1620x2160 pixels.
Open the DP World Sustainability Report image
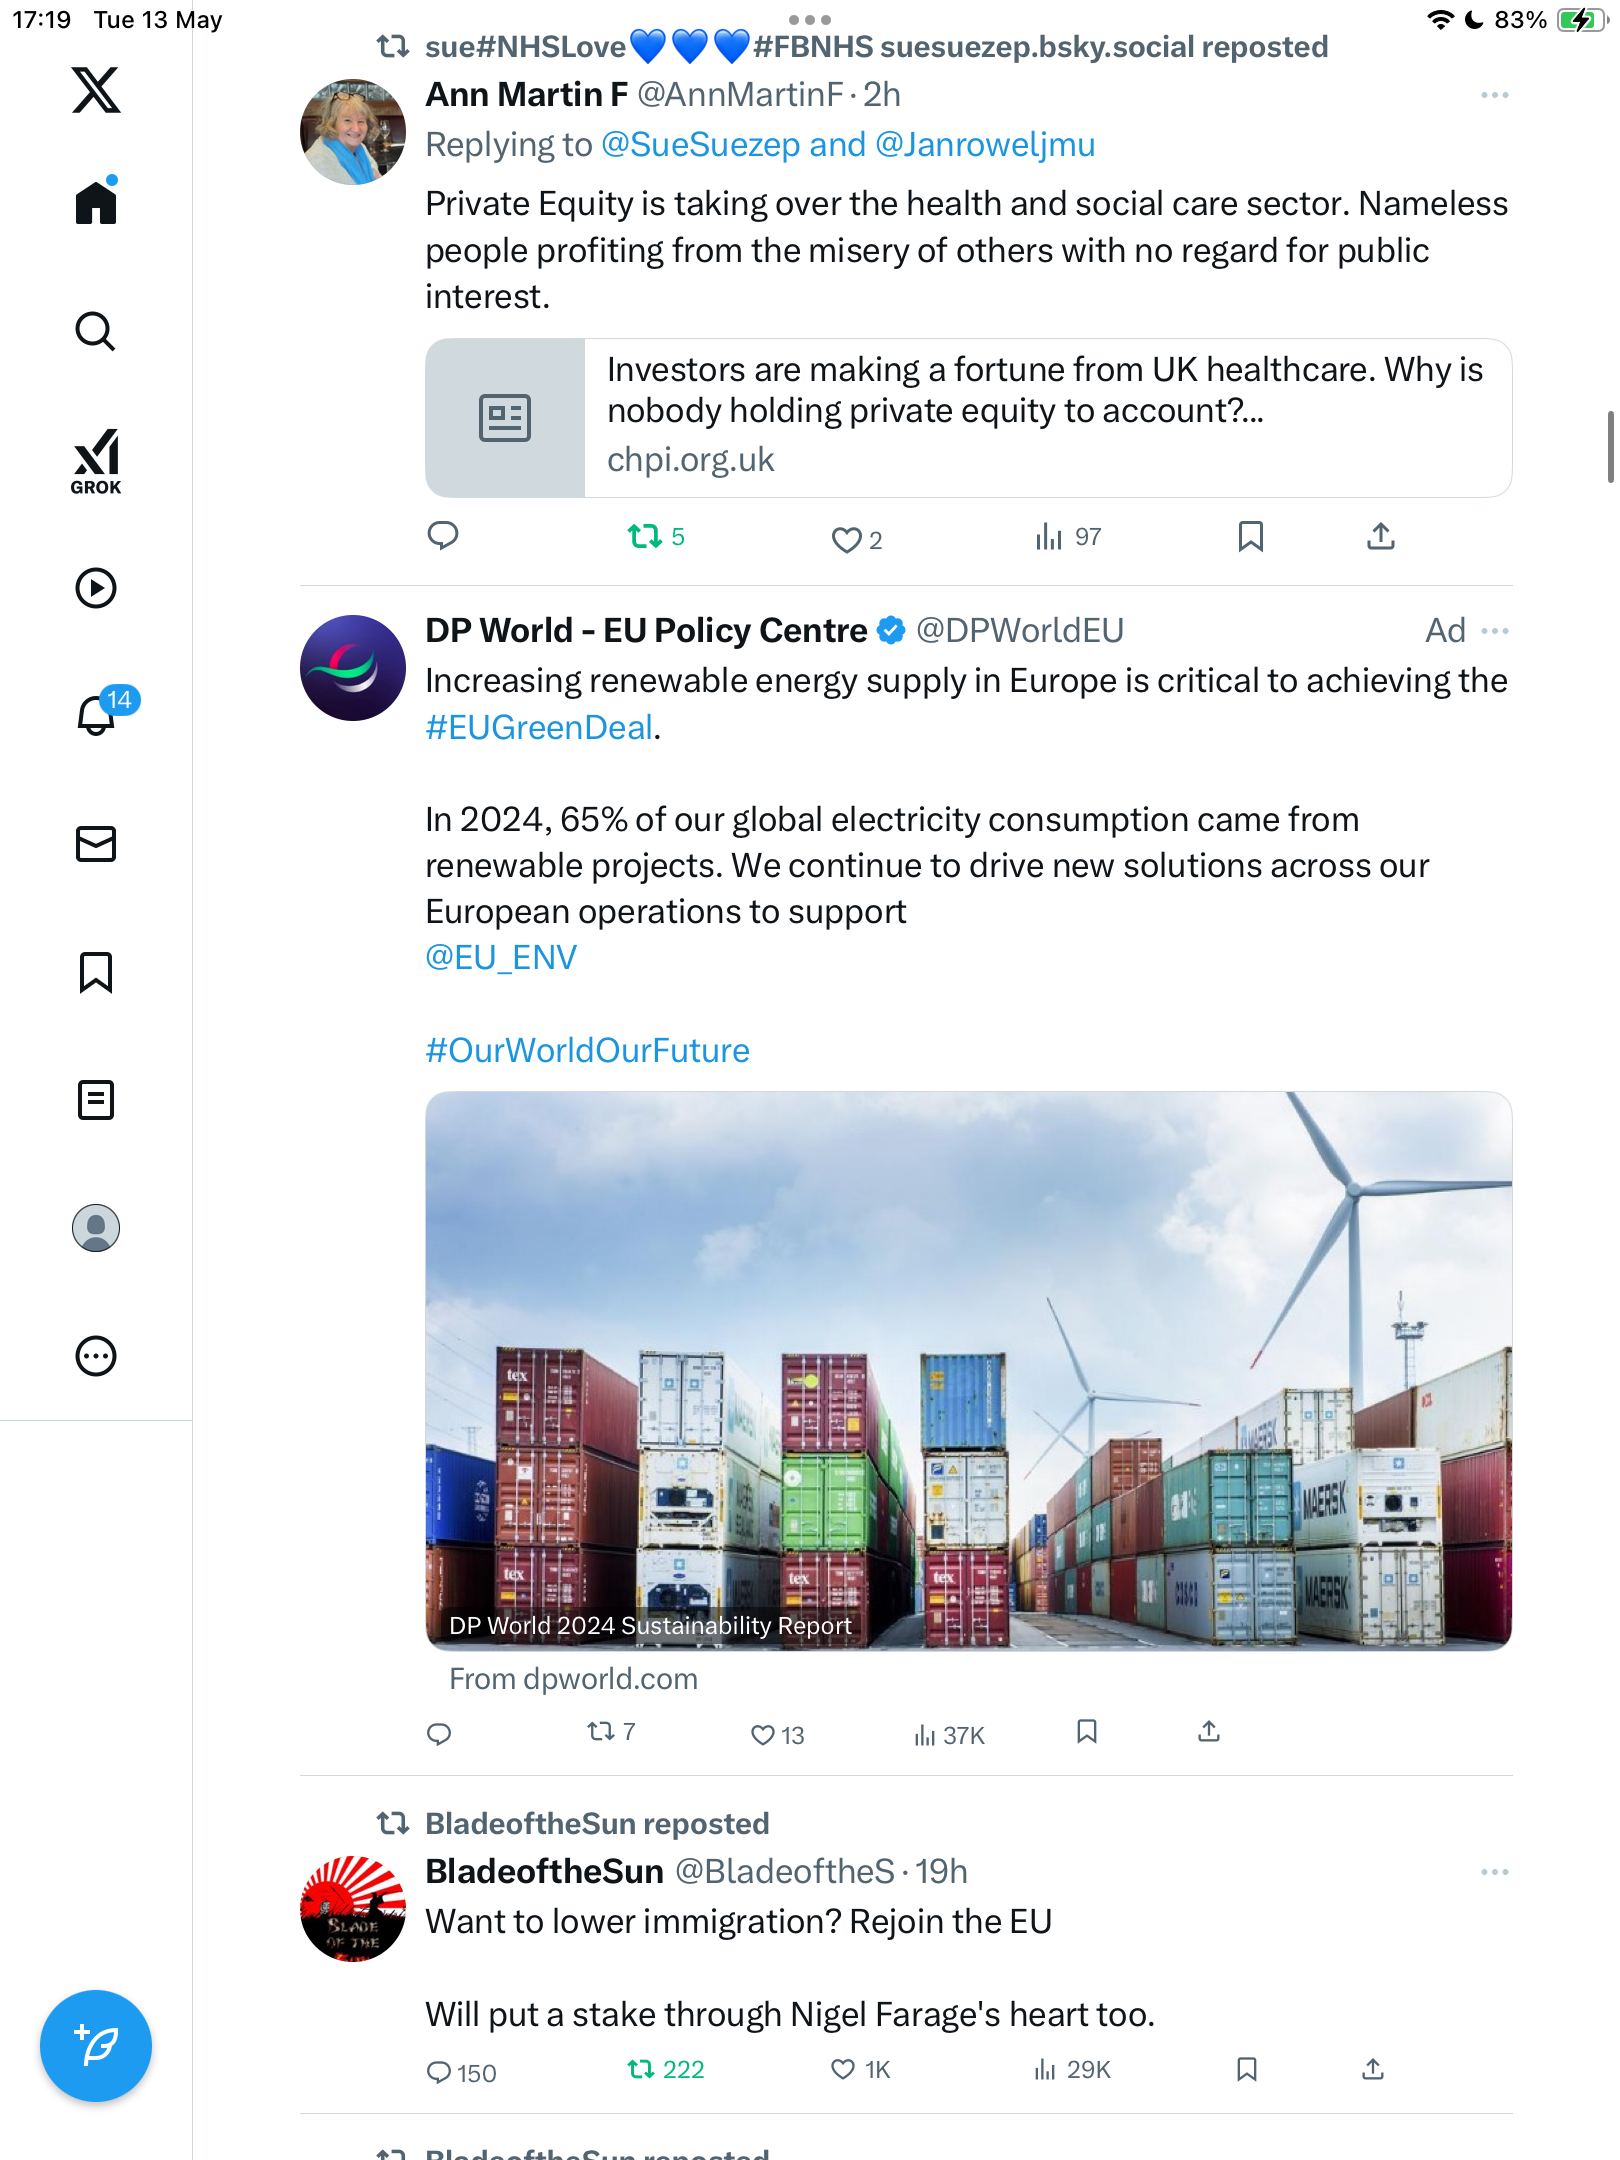[x=968, y=1371]
